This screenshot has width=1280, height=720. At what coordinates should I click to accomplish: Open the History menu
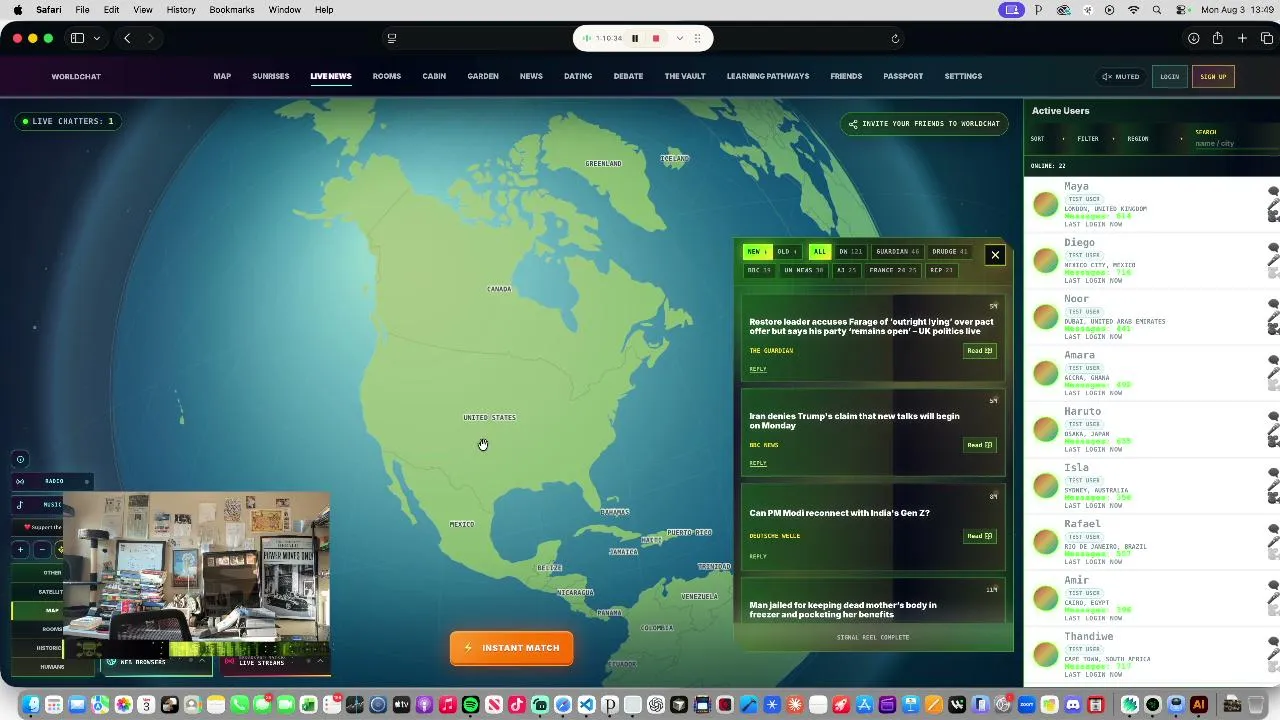tap(181, 10)
